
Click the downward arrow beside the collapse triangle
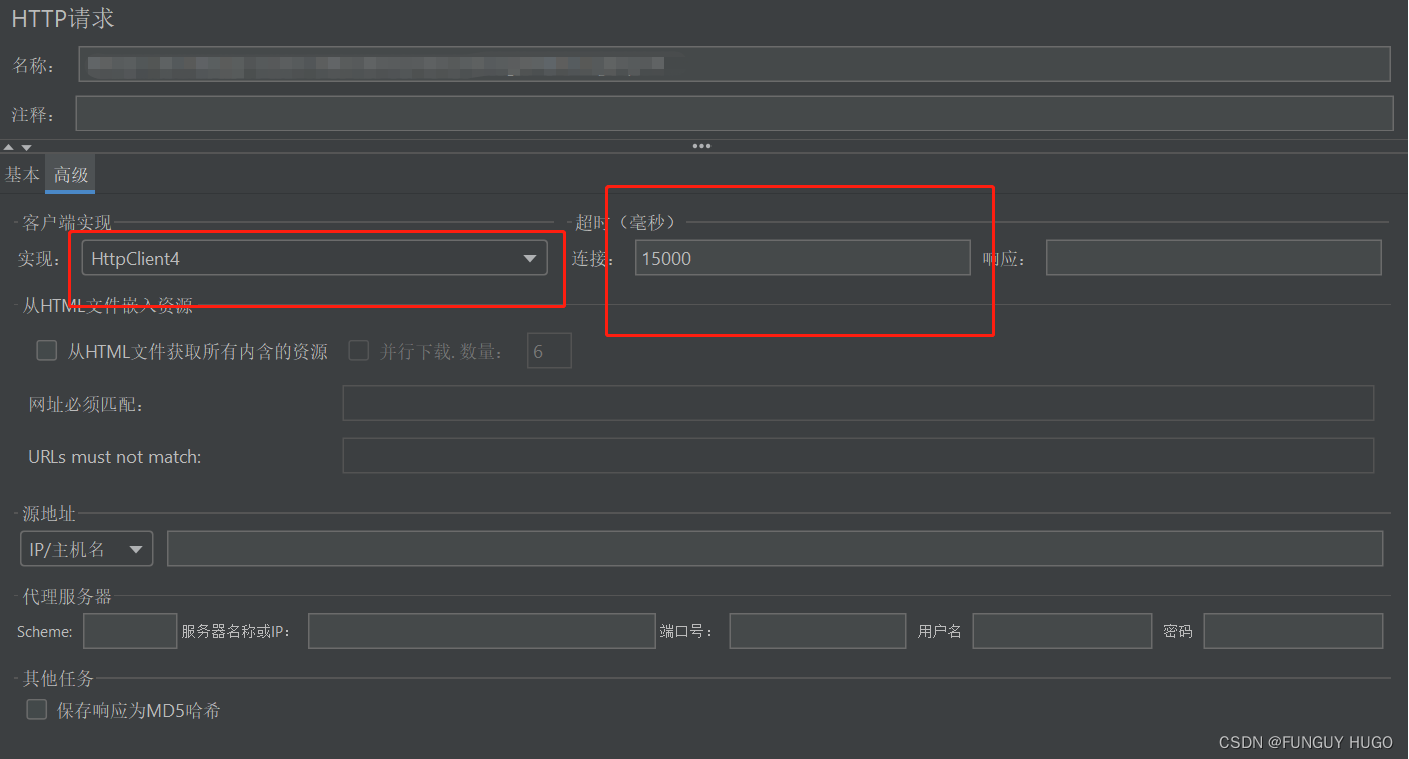tap(28, 146)
